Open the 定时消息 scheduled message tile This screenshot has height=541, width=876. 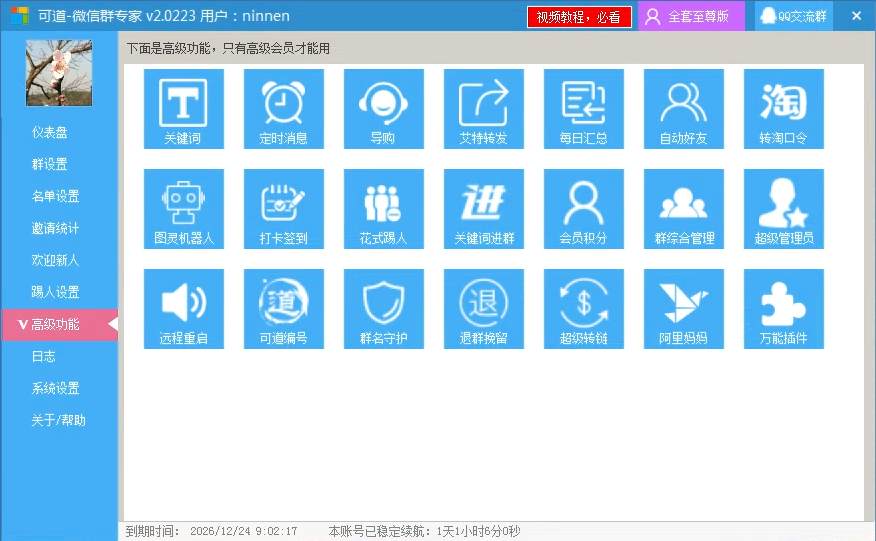(283, 108)
